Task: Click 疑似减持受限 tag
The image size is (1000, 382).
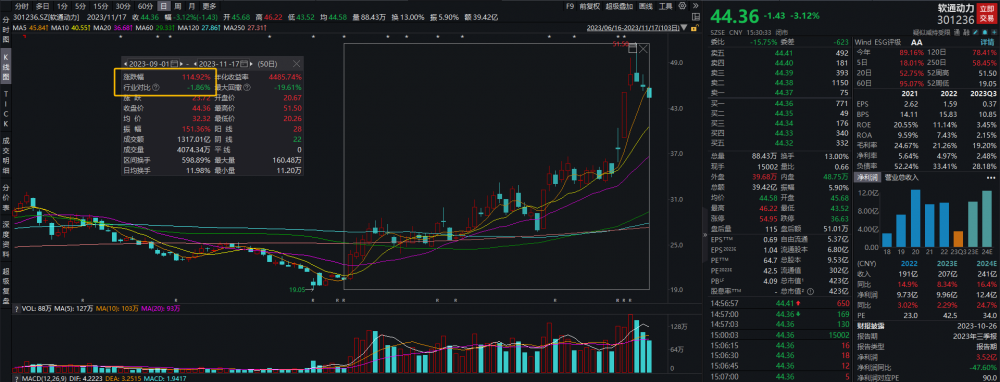Action: 932,33
